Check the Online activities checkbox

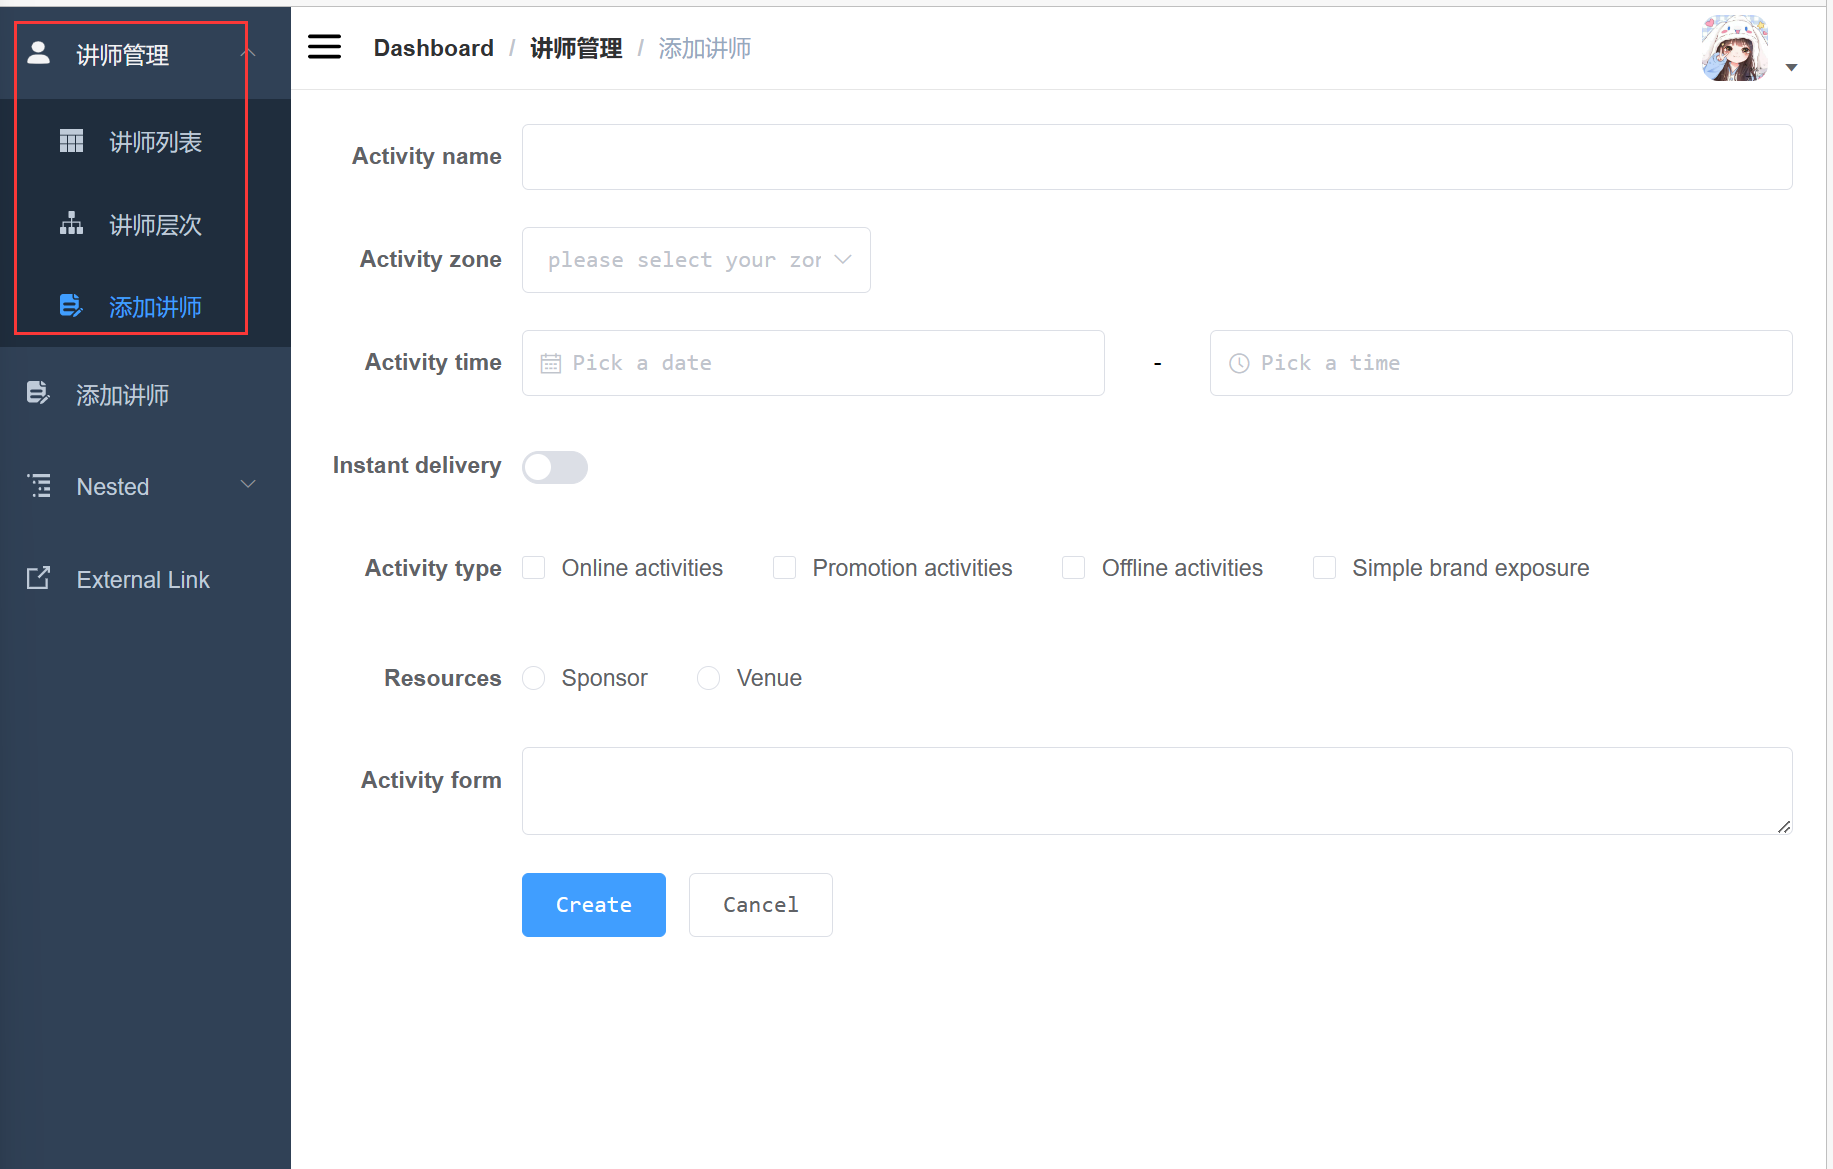pyautogui.click(x=534, y=568)
